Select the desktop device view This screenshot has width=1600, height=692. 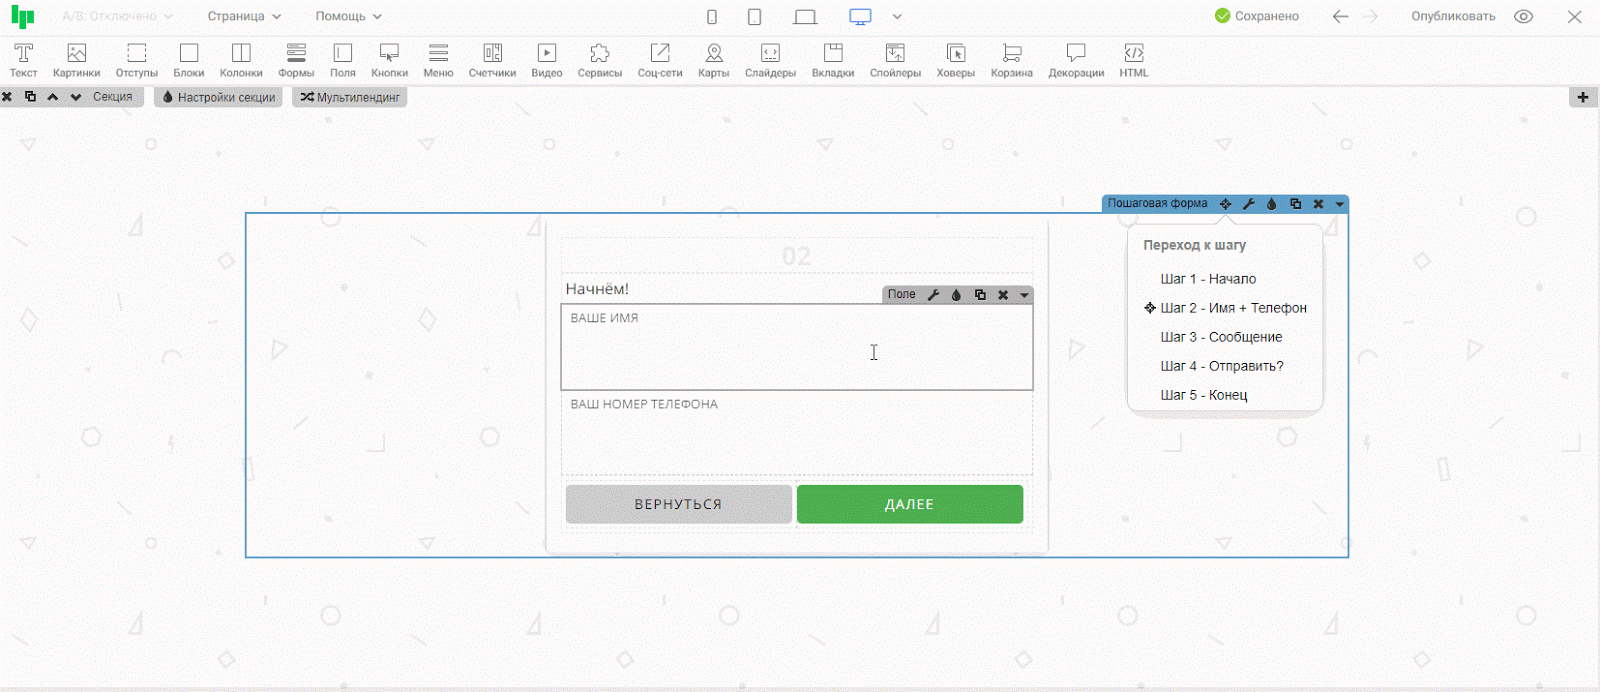pyautogui.click(x=860, y=17)
